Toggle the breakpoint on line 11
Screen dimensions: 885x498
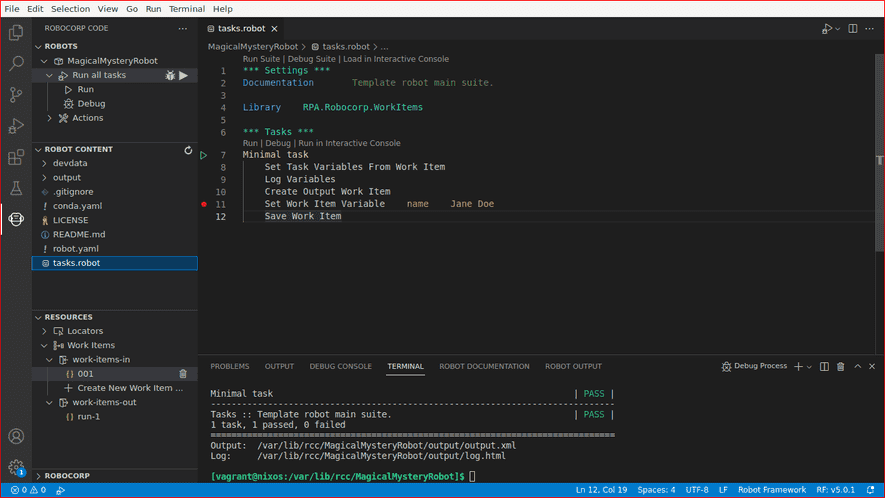pyautogui.click(x=204, y=204)
